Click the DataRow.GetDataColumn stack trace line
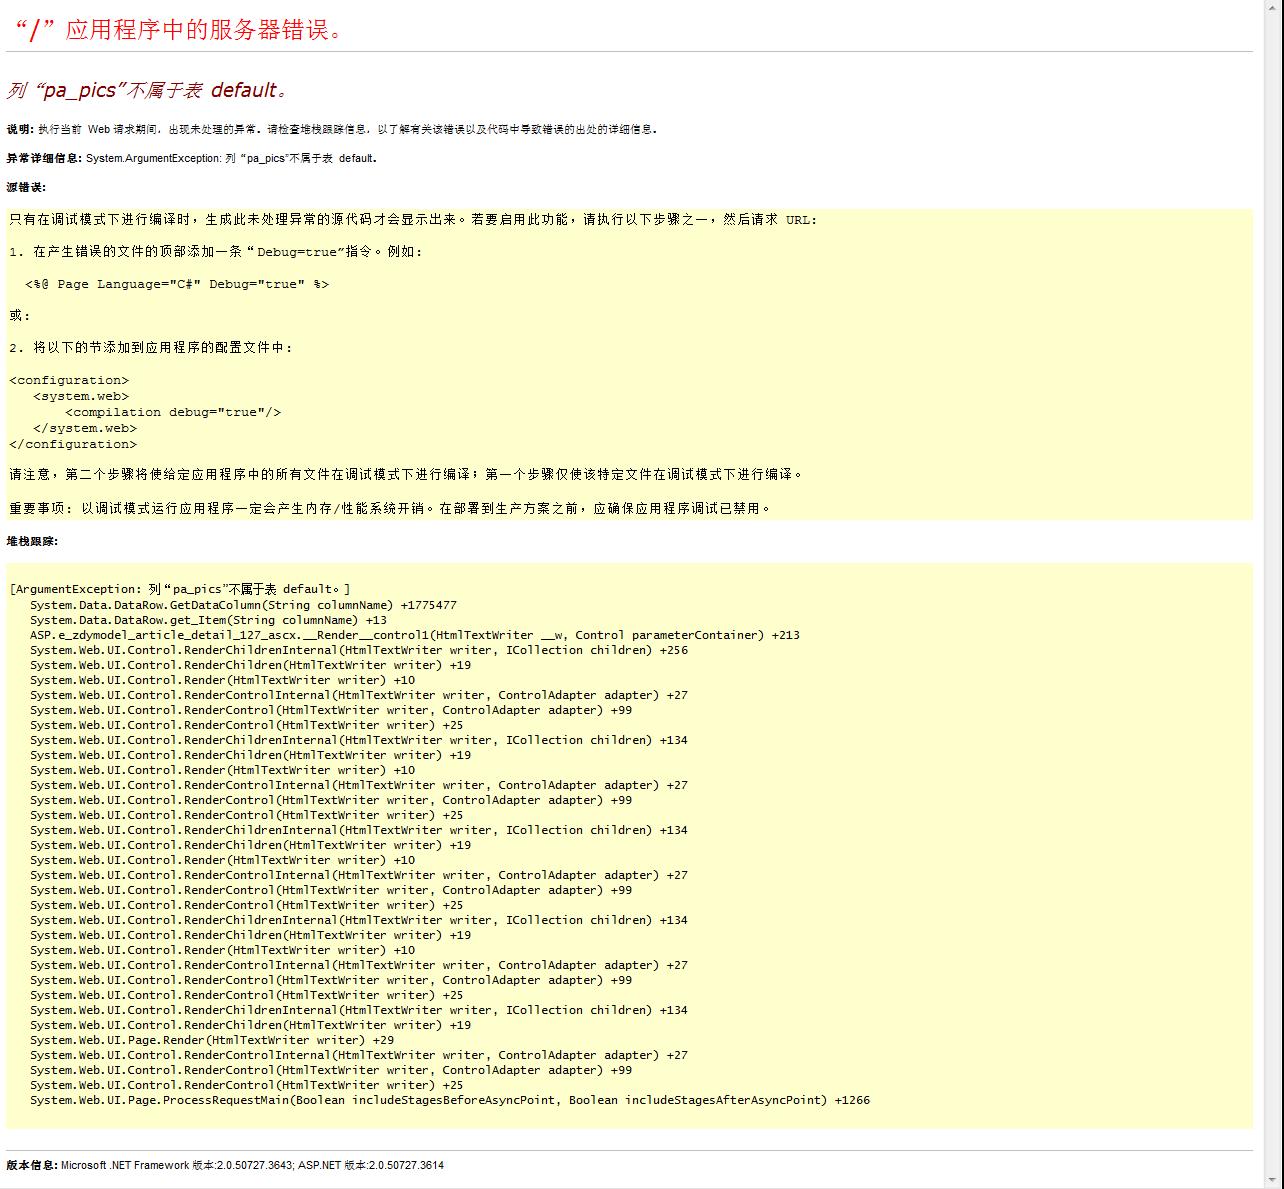The height and width of the screenshot is (1189, 1284). pos(243,605)
